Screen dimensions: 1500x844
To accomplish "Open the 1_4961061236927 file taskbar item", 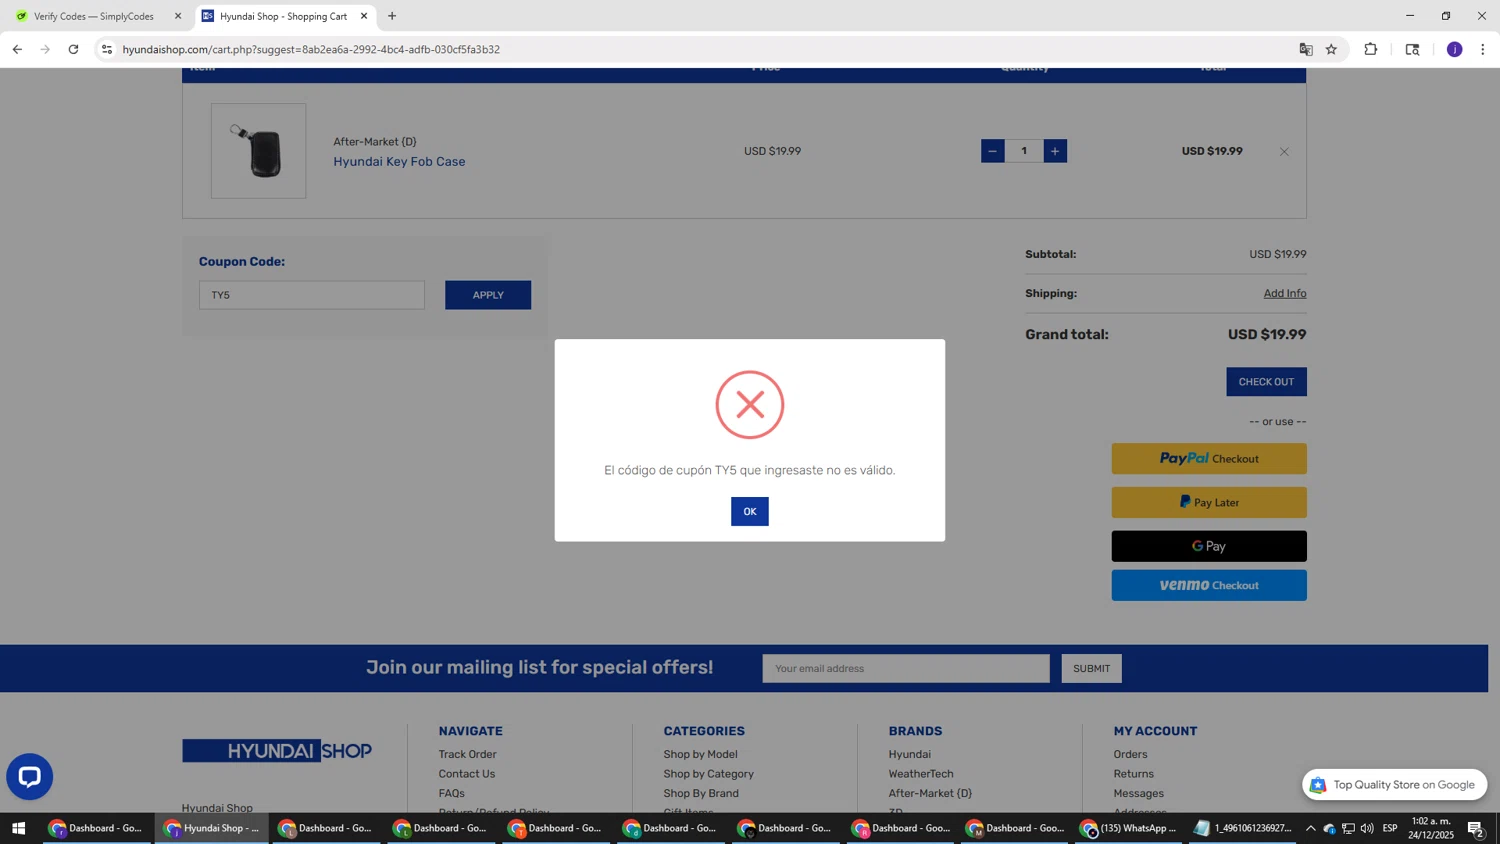I will coord(1243,828).
